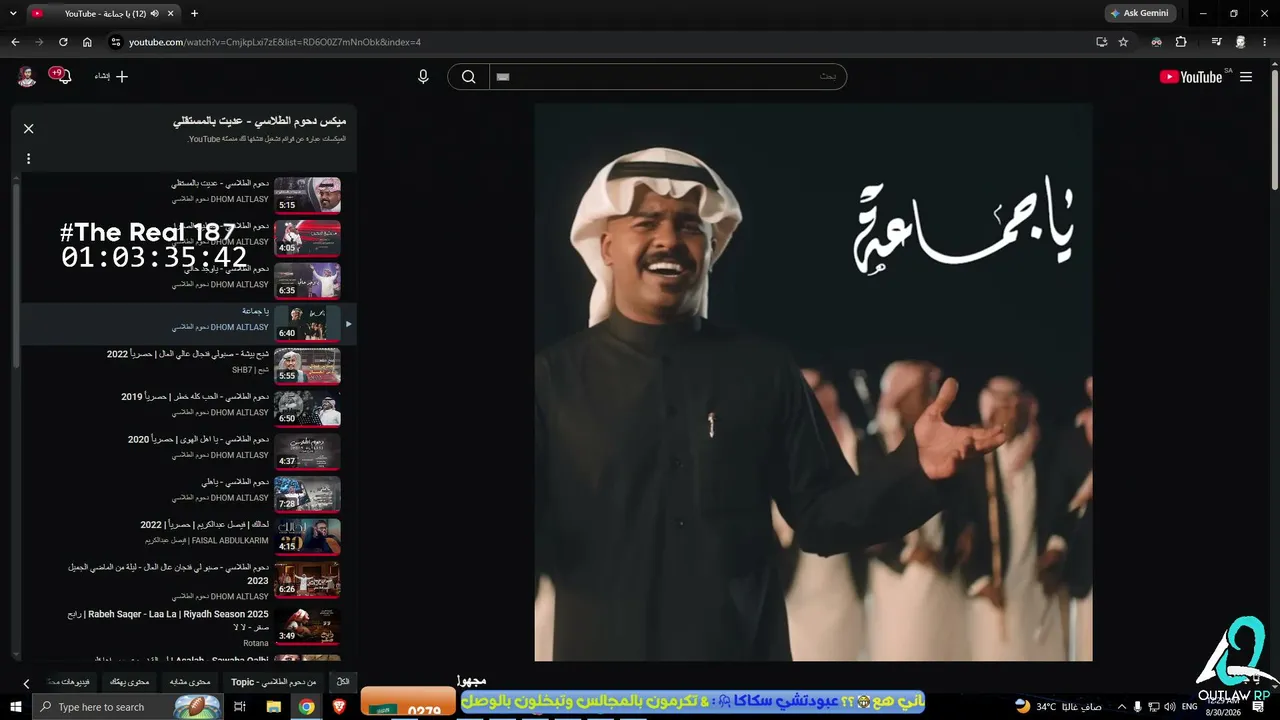Open a new browser tab
The height and width of the screenshot is (720, 1280).
coord(194,14)
